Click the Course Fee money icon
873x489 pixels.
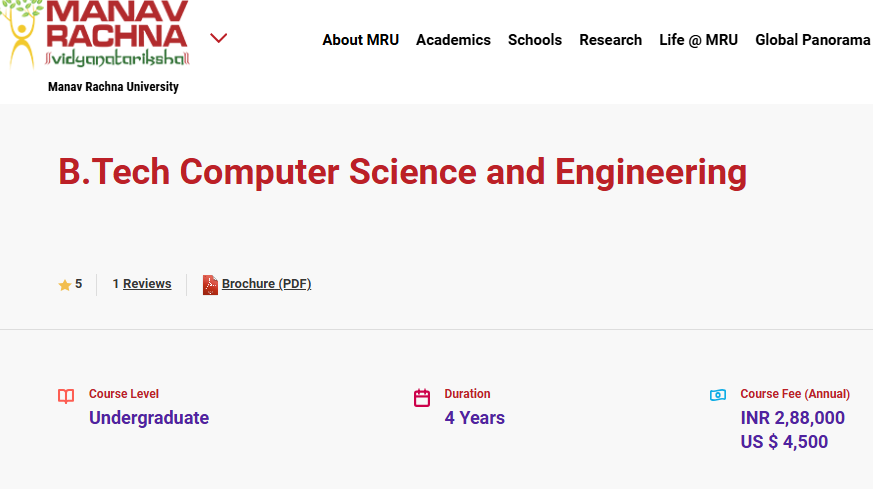pyautogui.click(x=718, y=395)
